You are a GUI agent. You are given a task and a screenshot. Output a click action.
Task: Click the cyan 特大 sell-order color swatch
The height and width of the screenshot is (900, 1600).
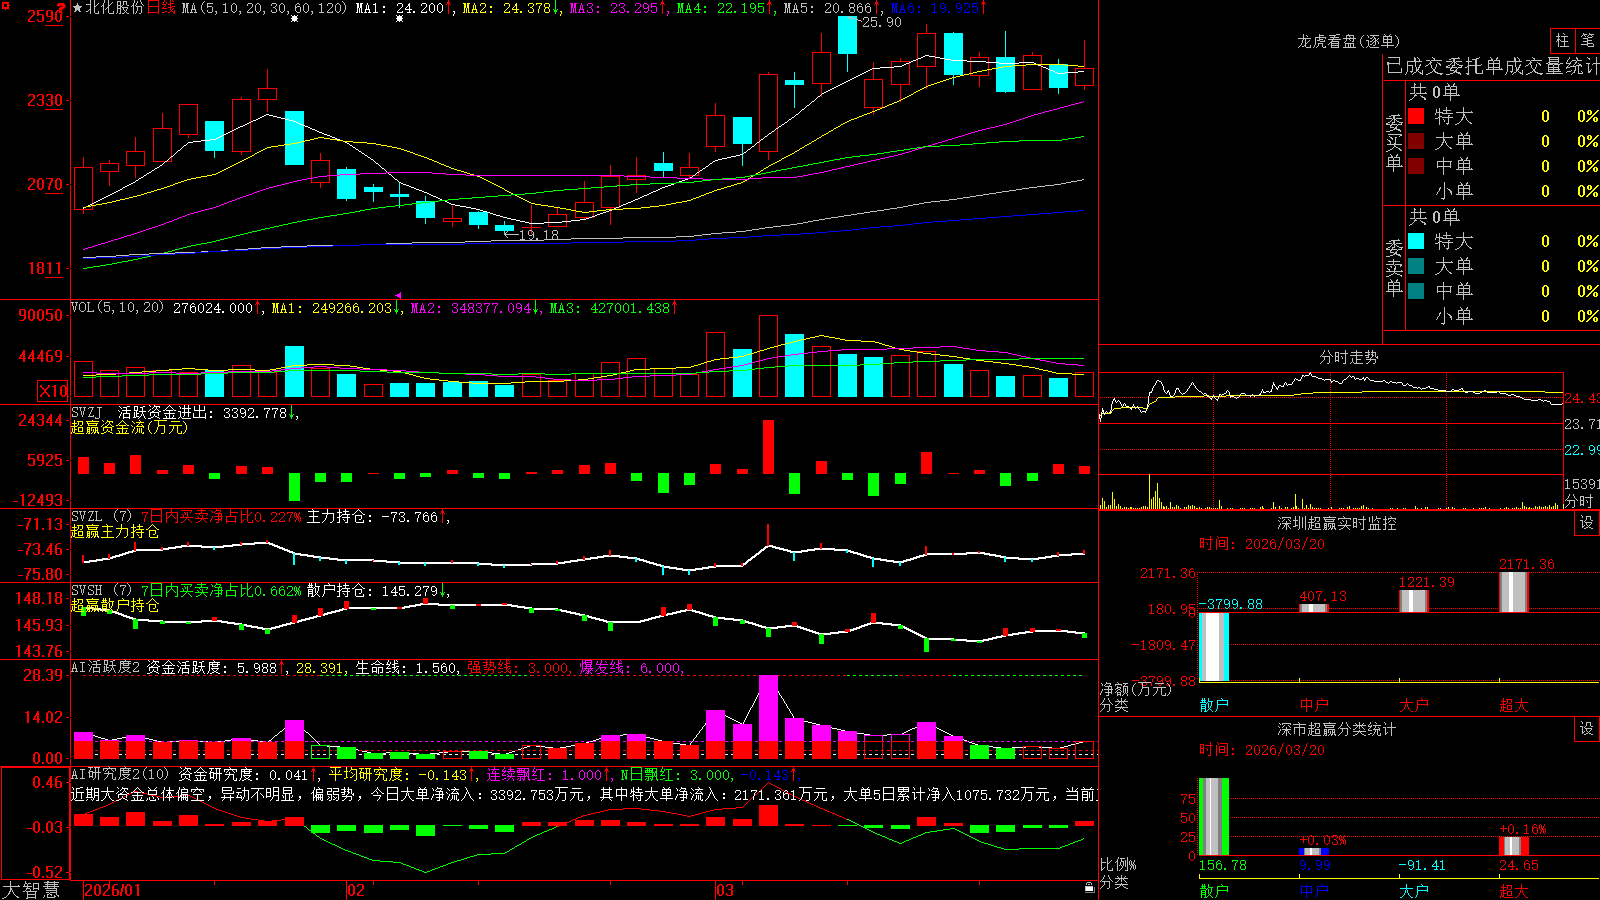coord(1416,241)
